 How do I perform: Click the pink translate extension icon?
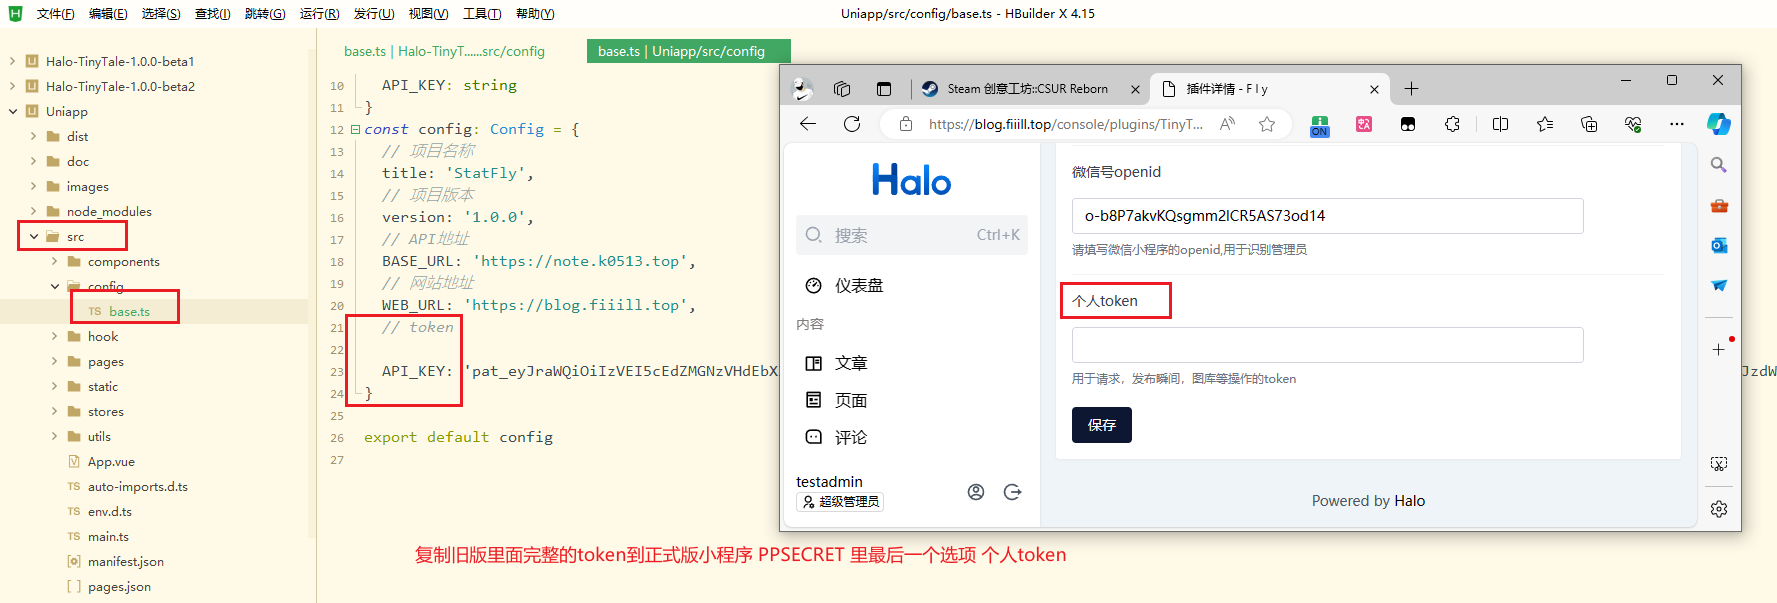click(x=1364, y=124)
